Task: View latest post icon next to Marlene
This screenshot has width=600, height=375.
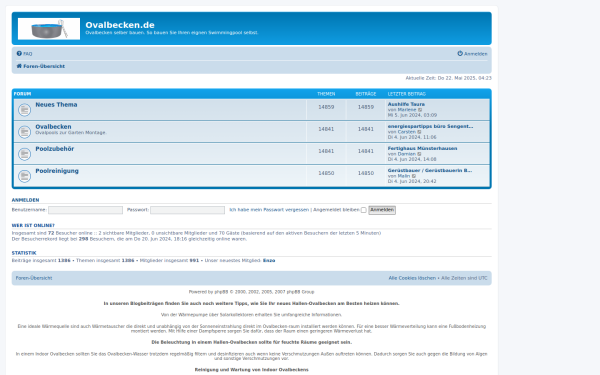Action: [420, 110]
